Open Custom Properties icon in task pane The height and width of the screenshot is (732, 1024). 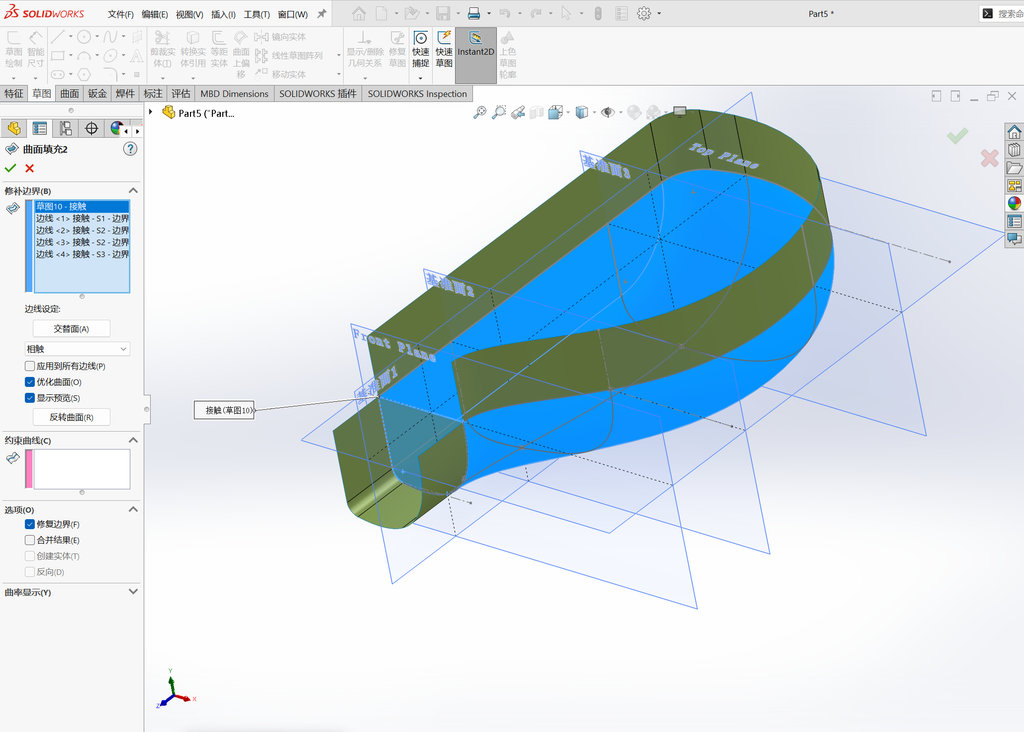(x=1014, y=221)
